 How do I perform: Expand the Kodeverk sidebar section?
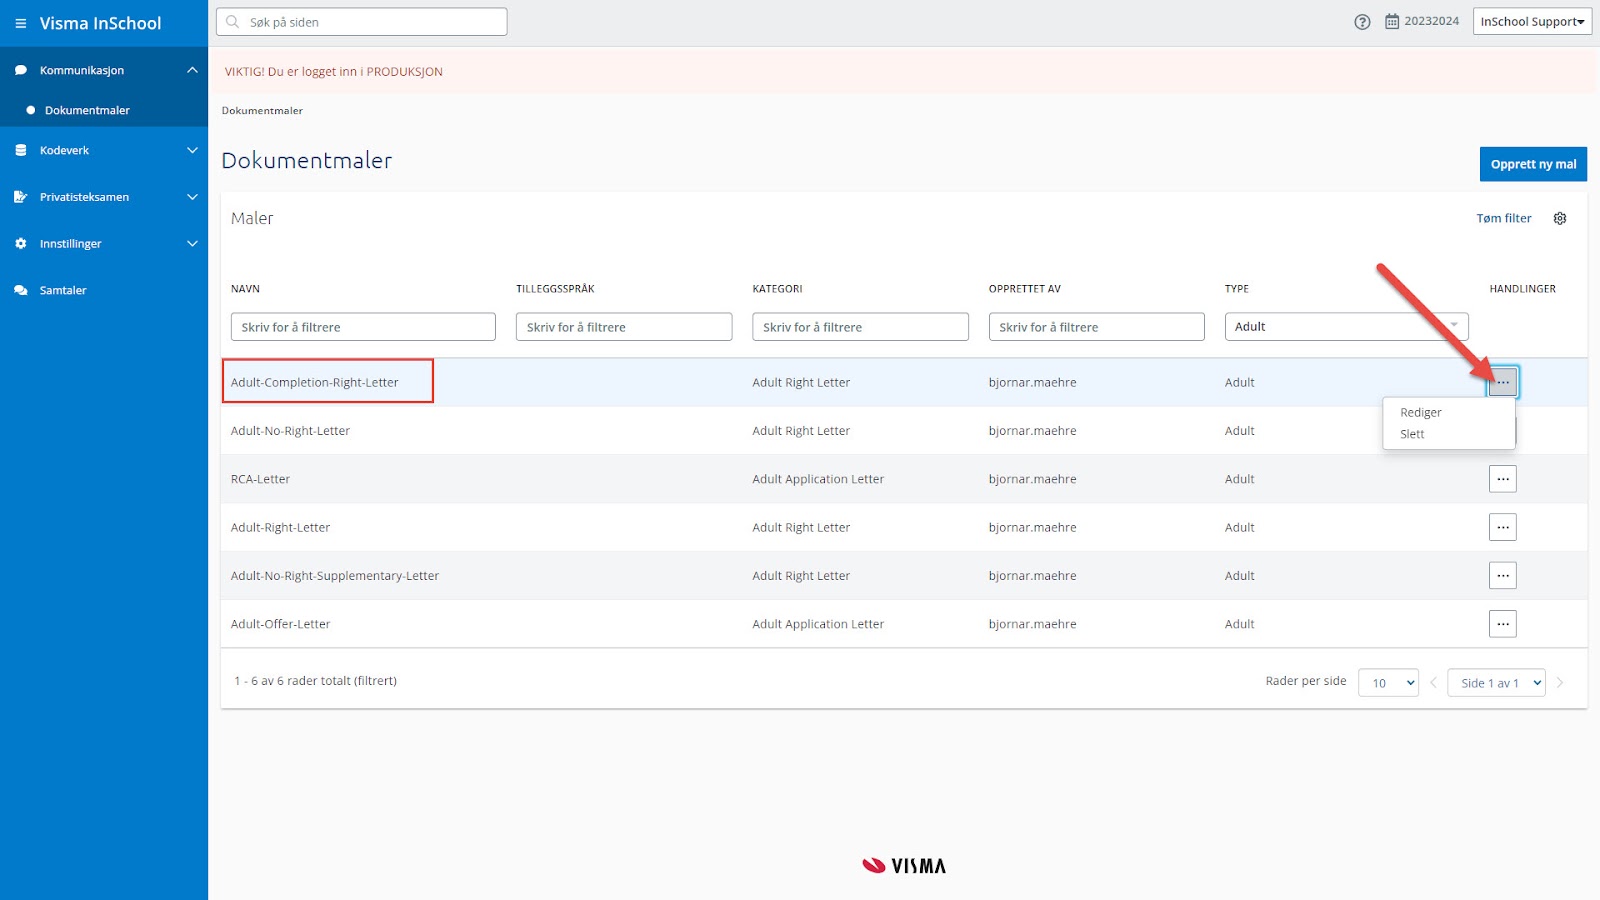pos(192,150)
